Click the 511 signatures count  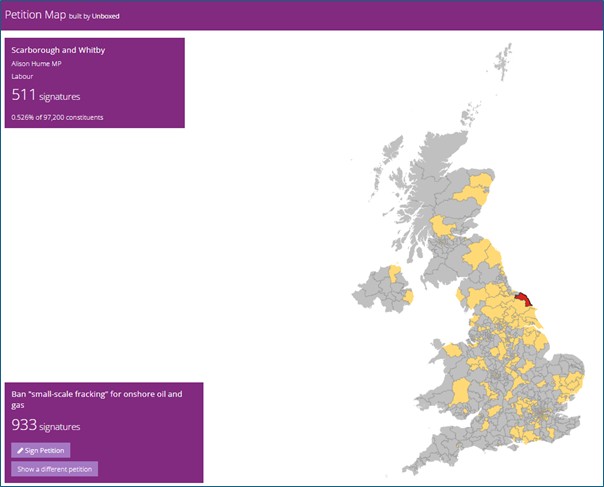[x=45, y=96]
